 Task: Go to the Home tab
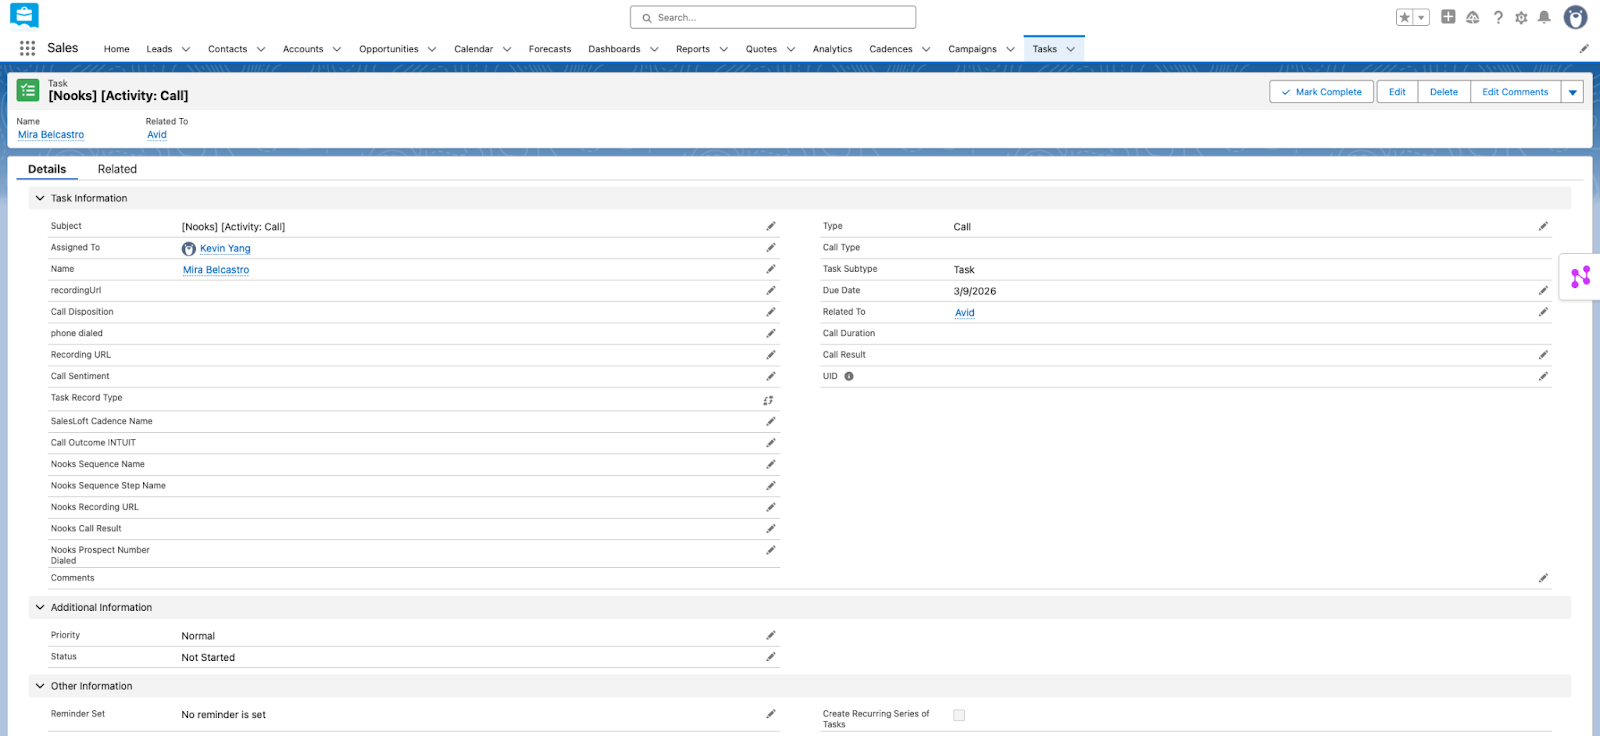[117, 49]
